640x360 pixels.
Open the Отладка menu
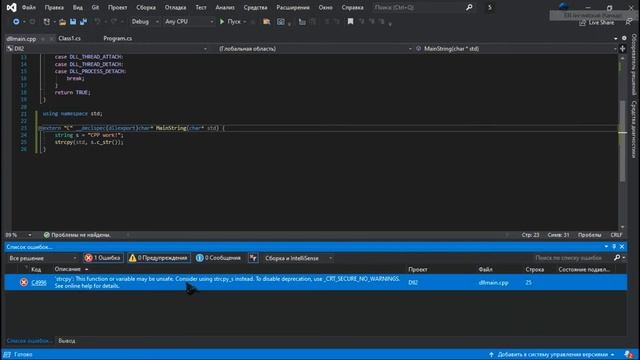coord(175,7)
